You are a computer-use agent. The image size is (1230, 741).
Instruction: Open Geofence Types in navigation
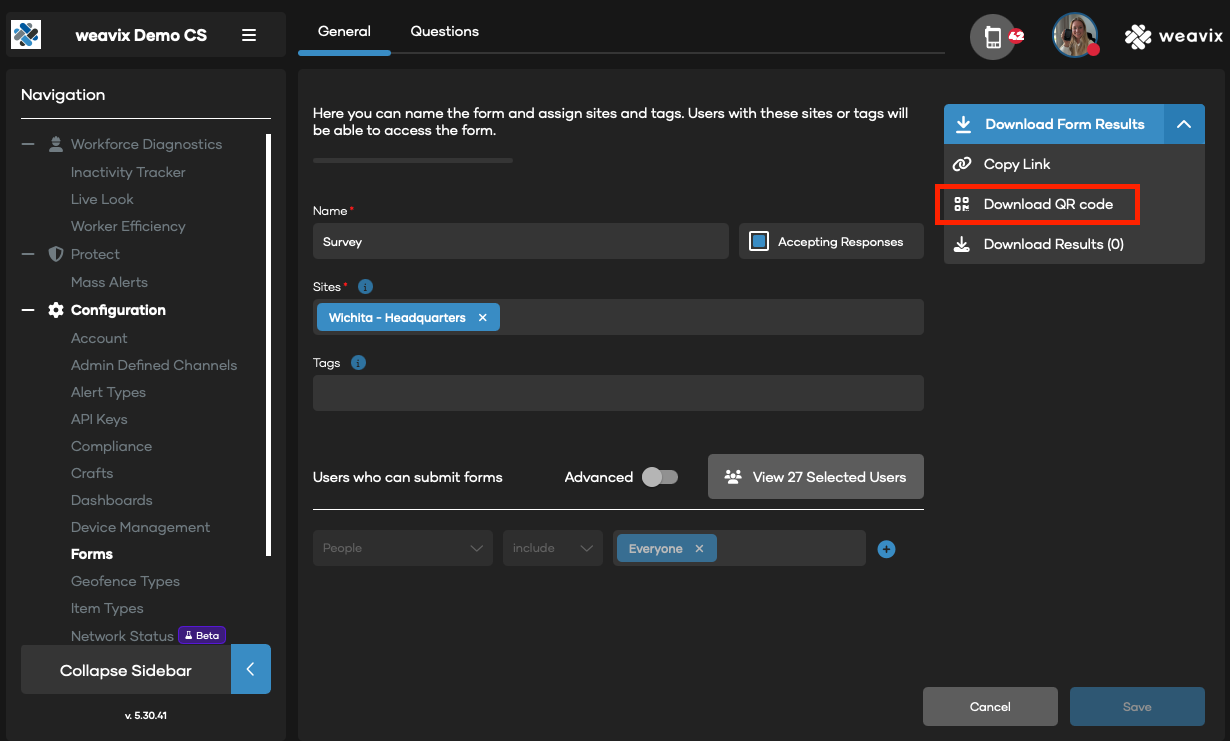[125, 581]
